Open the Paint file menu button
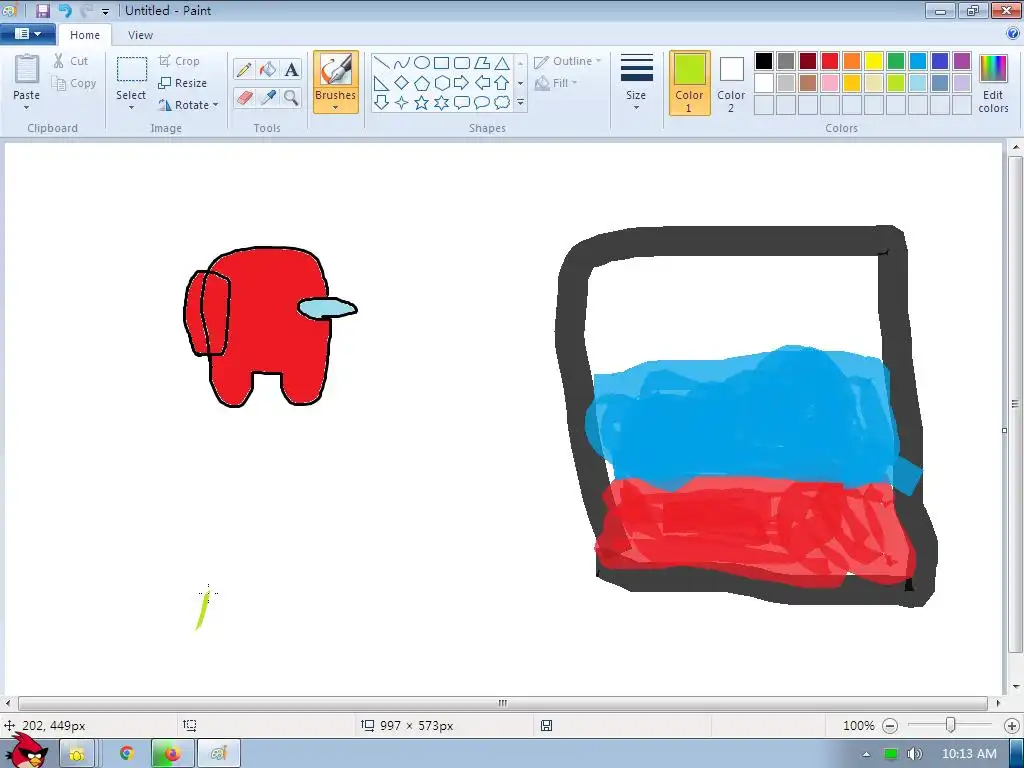The image size is (1024, 768). 27,34
